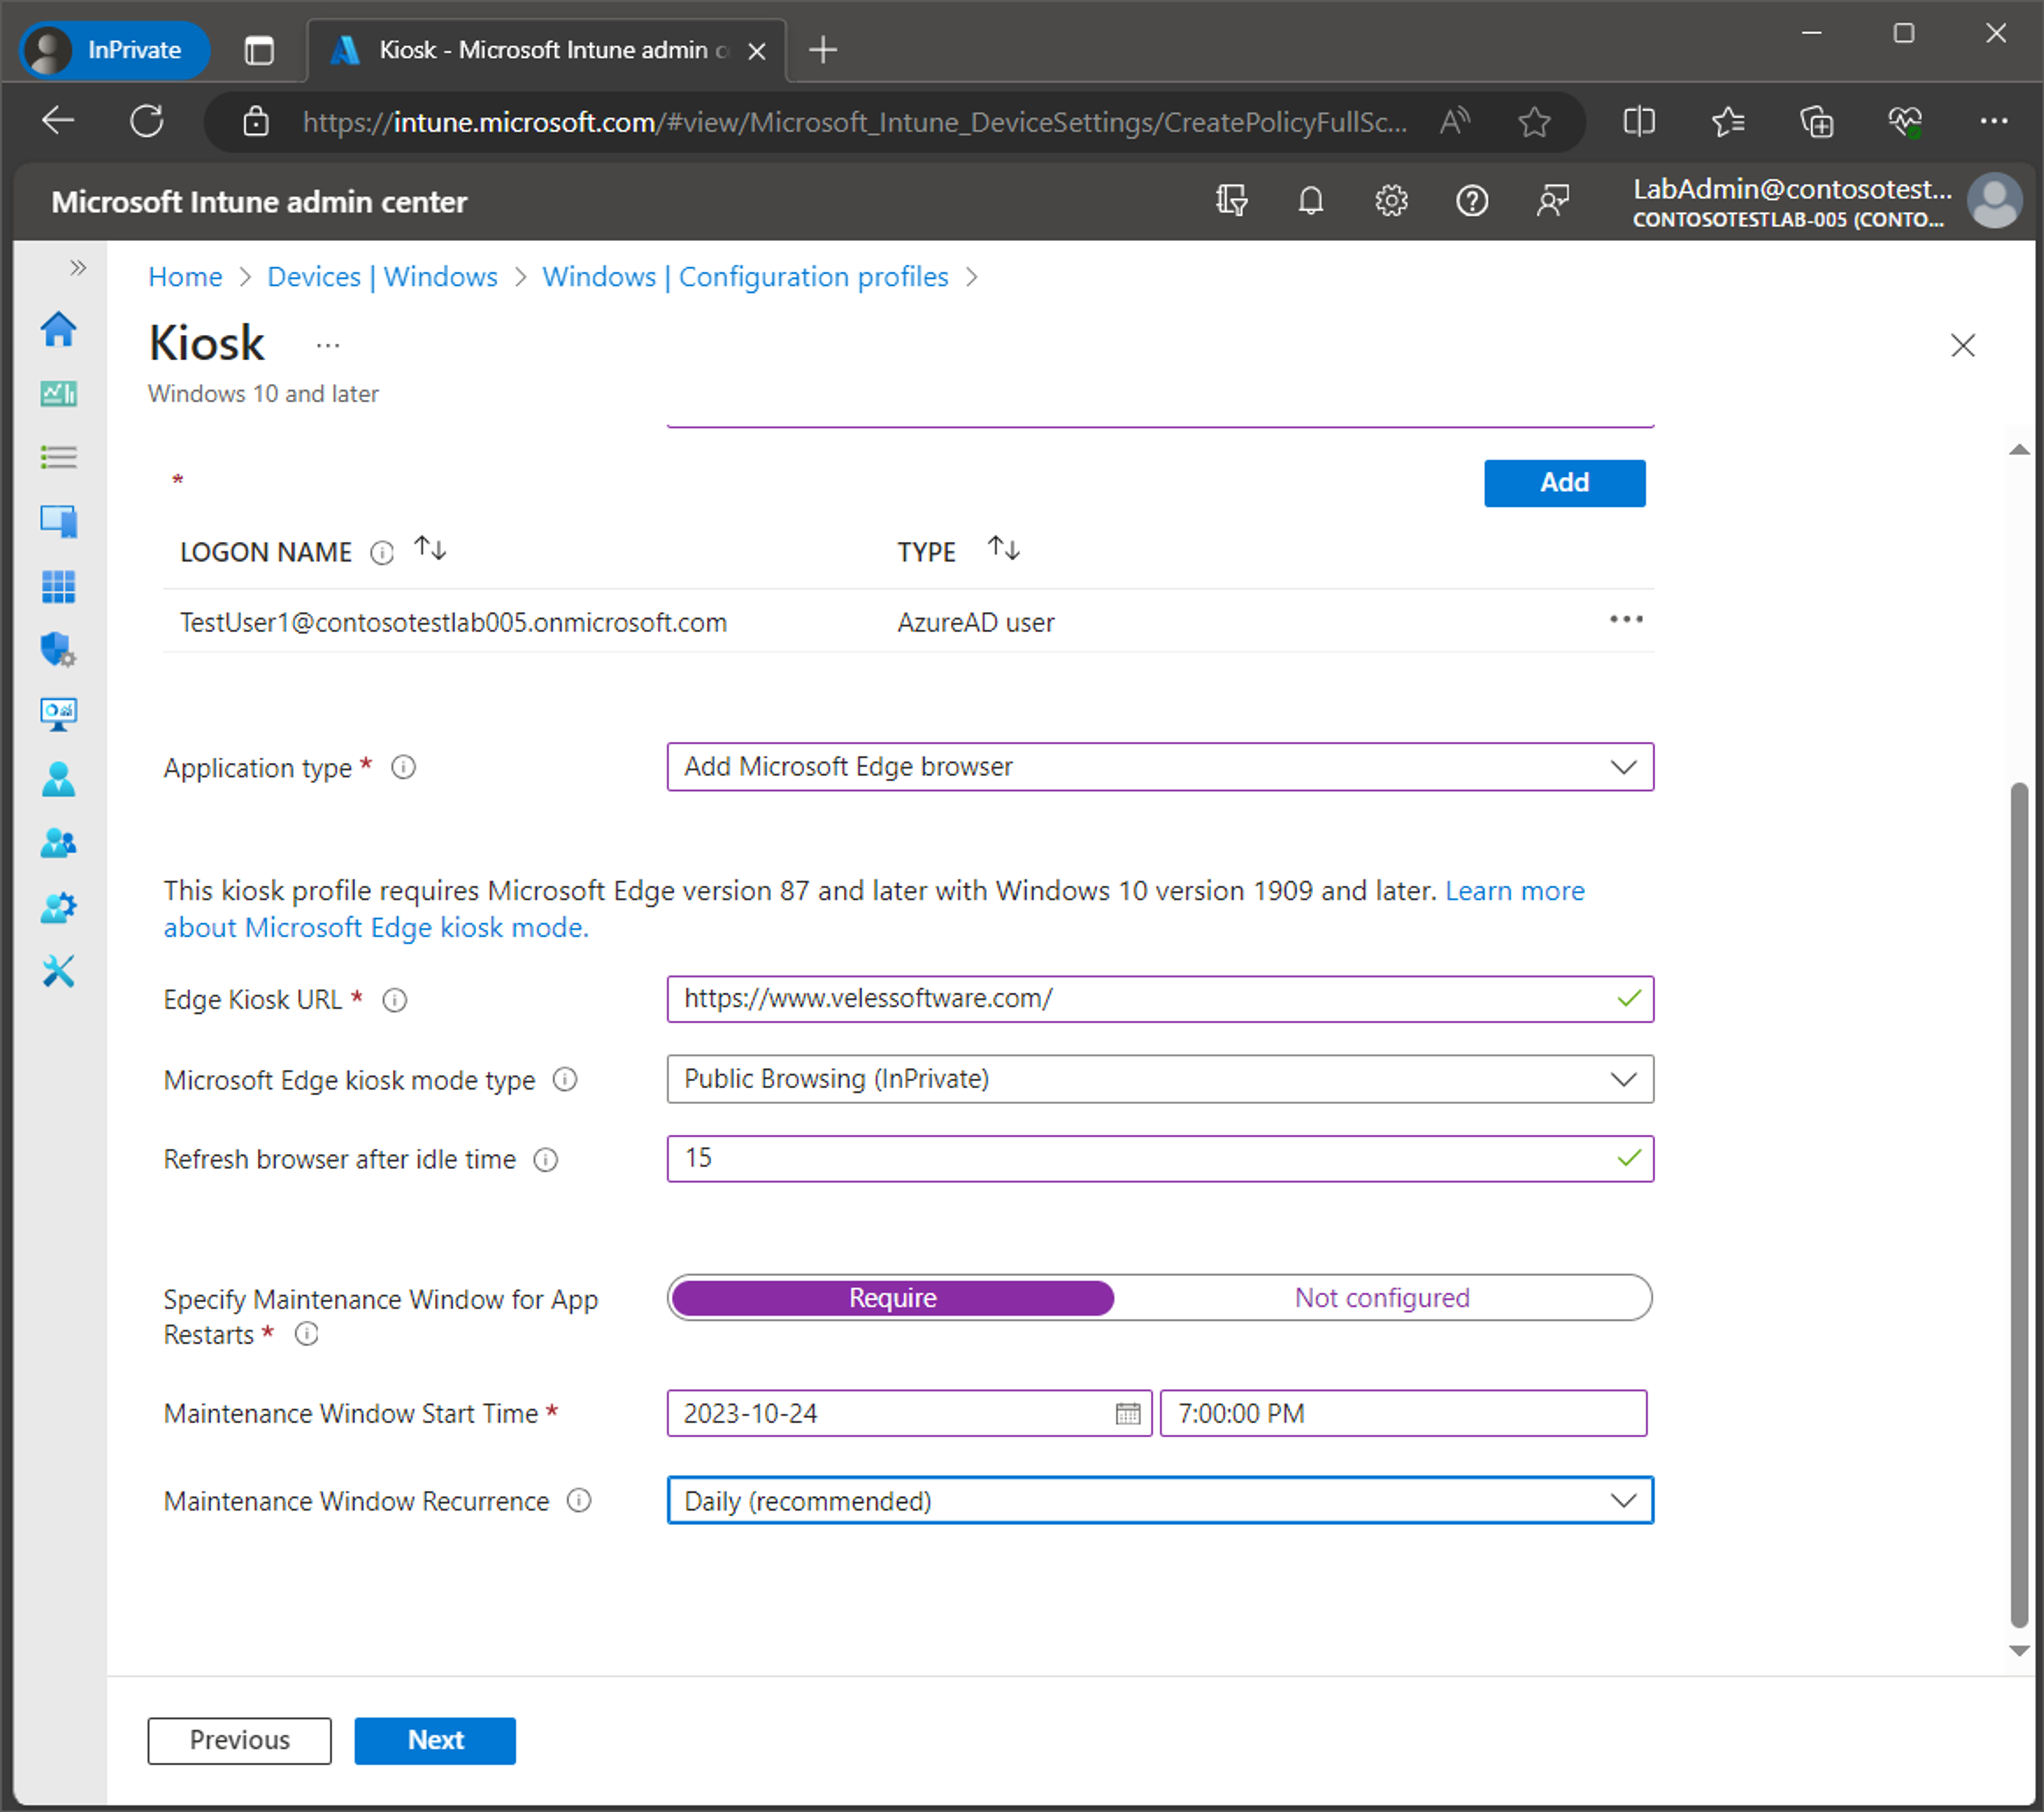This screenshot has height=1812, width=2044.
Task: Show info for LOGON NAME column
Action: (x=382, y=552)
